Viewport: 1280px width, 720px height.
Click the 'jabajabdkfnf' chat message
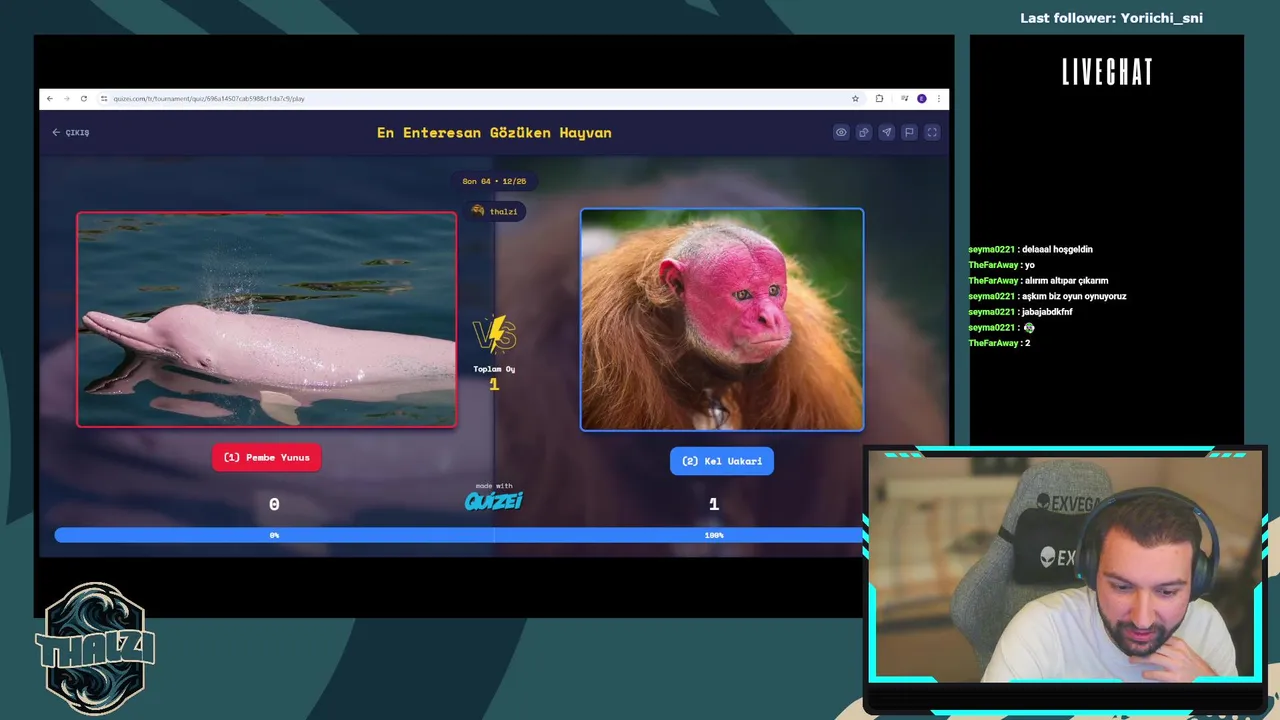(x=1047, y=312)
